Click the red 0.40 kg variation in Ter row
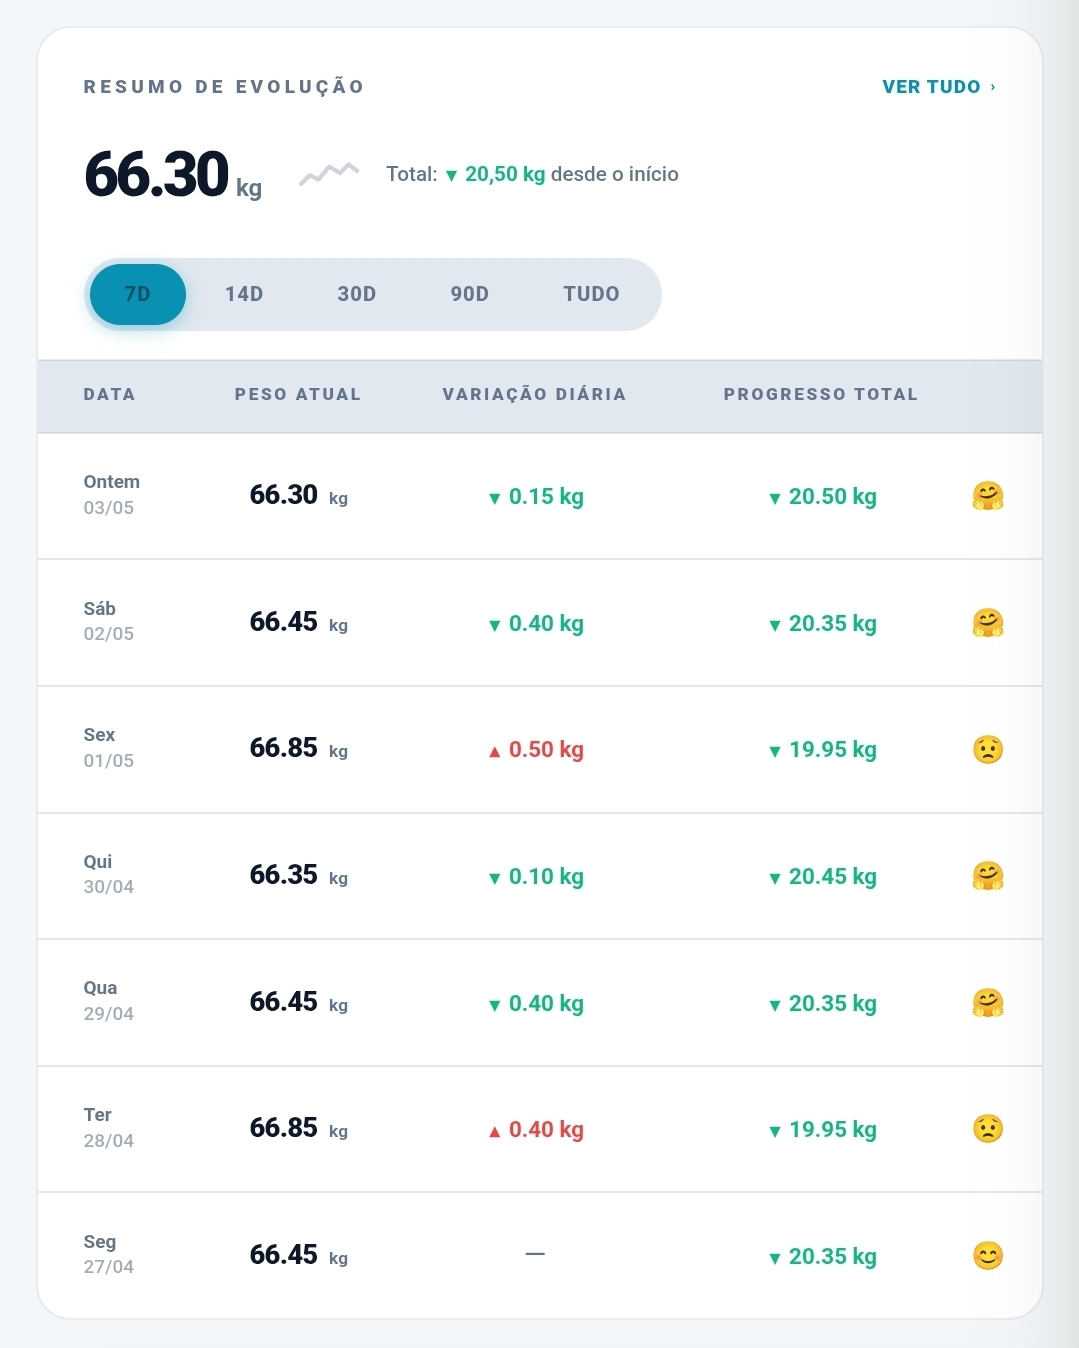 pos(536,1129)
